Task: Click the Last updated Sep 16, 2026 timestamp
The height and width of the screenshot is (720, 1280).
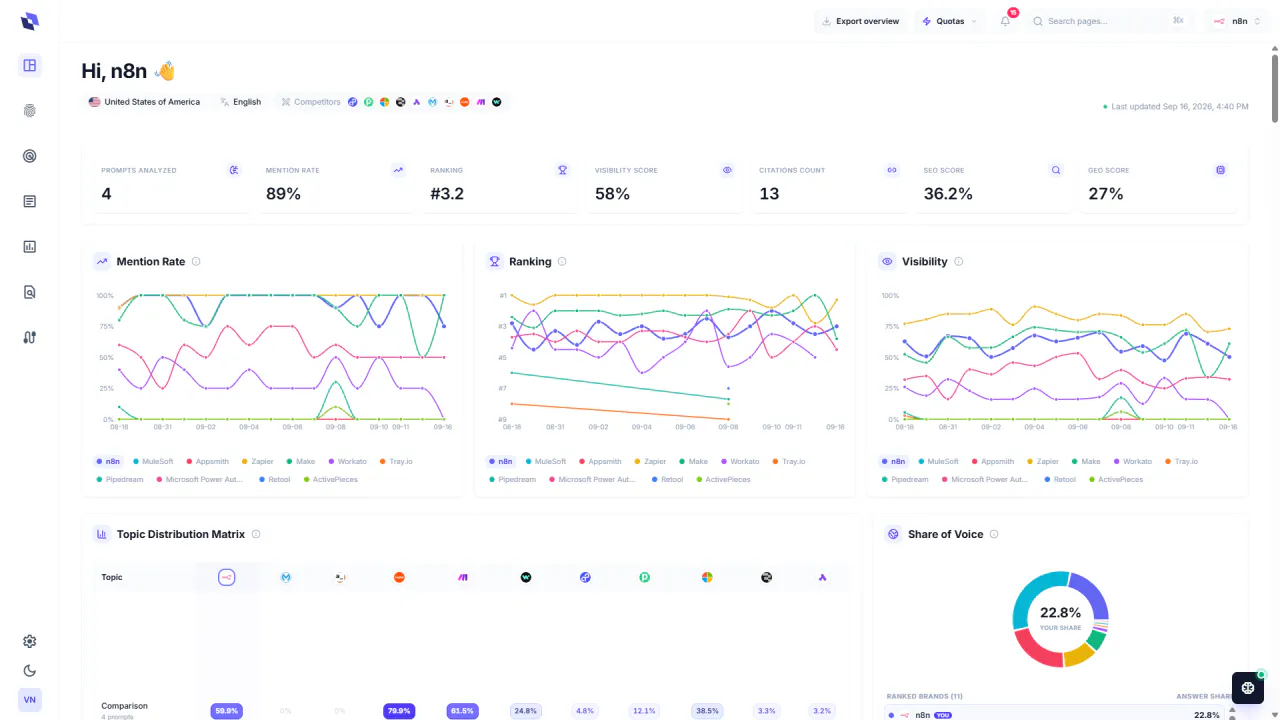Action: [x=1176, y=106]
